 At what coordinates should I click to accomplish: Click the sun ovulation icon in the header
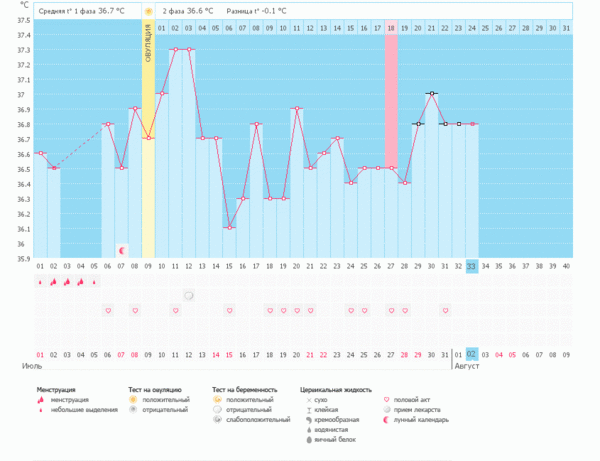148,11
